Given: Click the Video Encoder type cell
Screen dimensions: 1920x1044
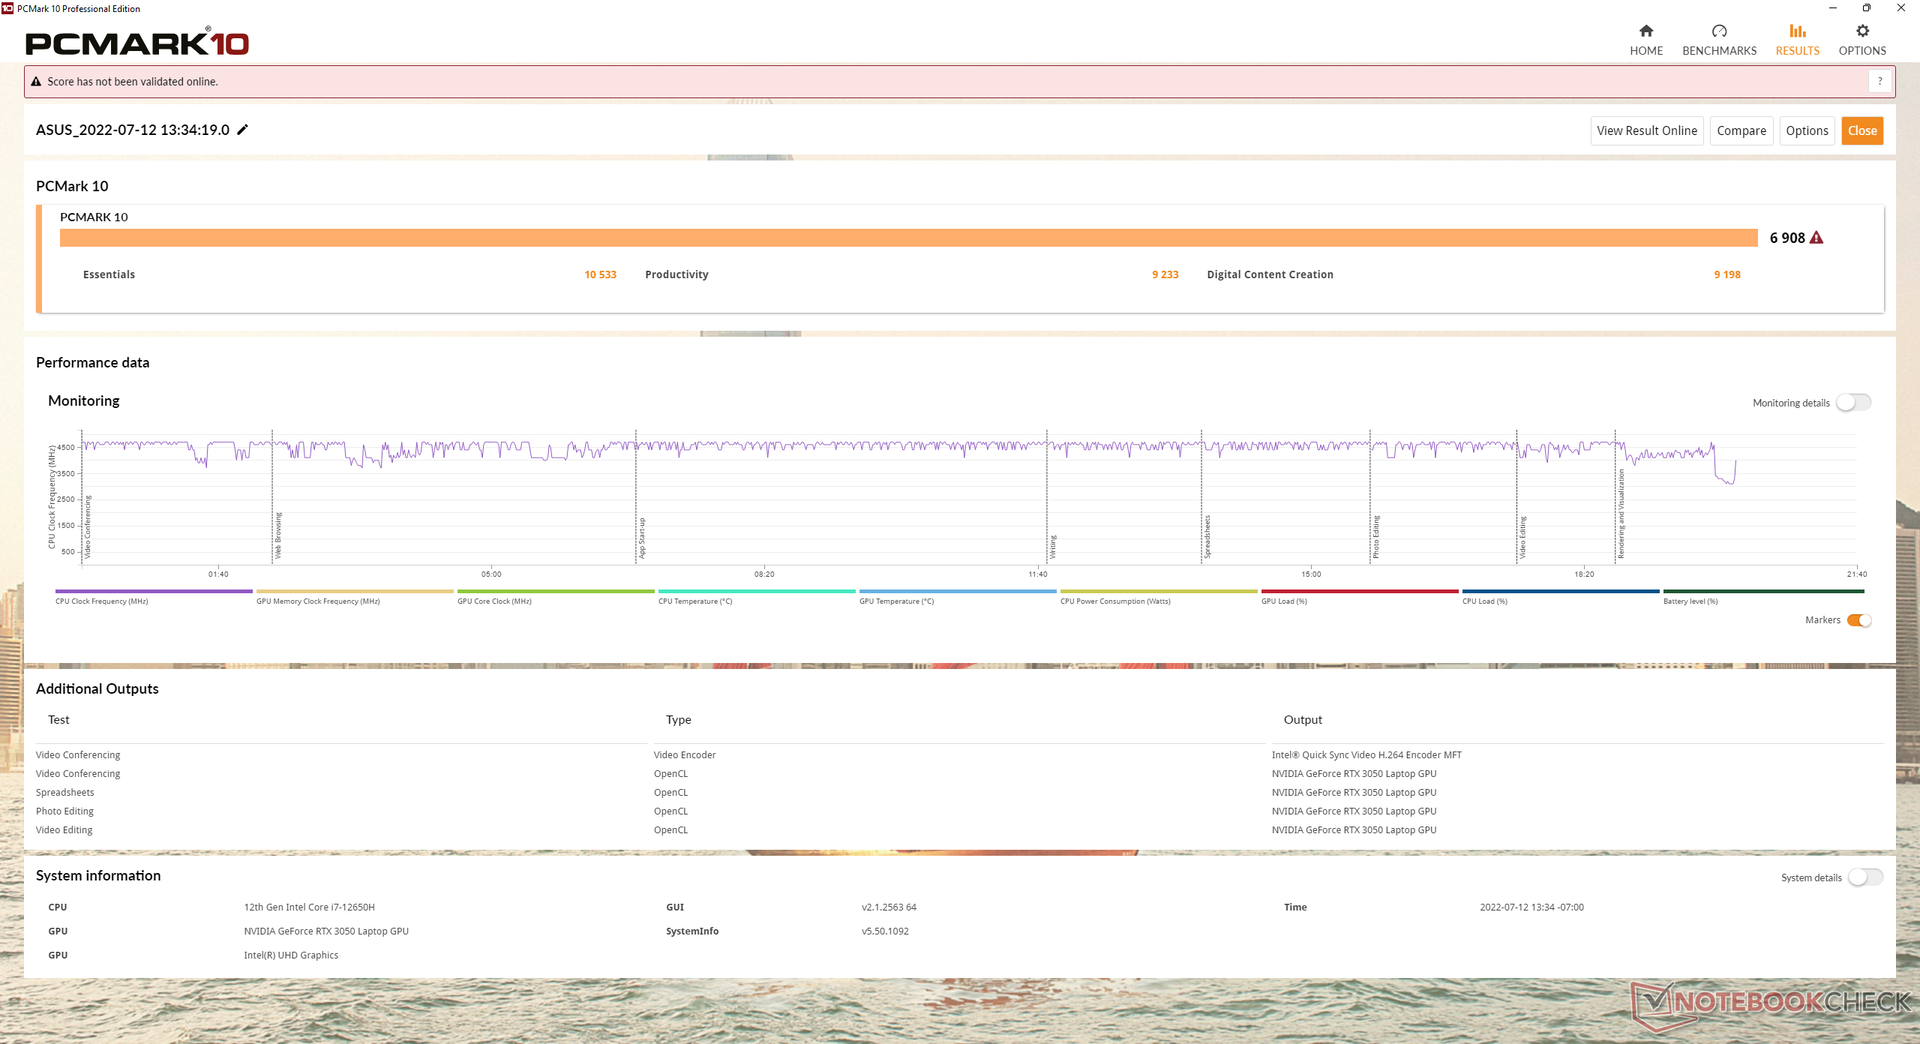Looking at the screenshot, I should (685, 755).
